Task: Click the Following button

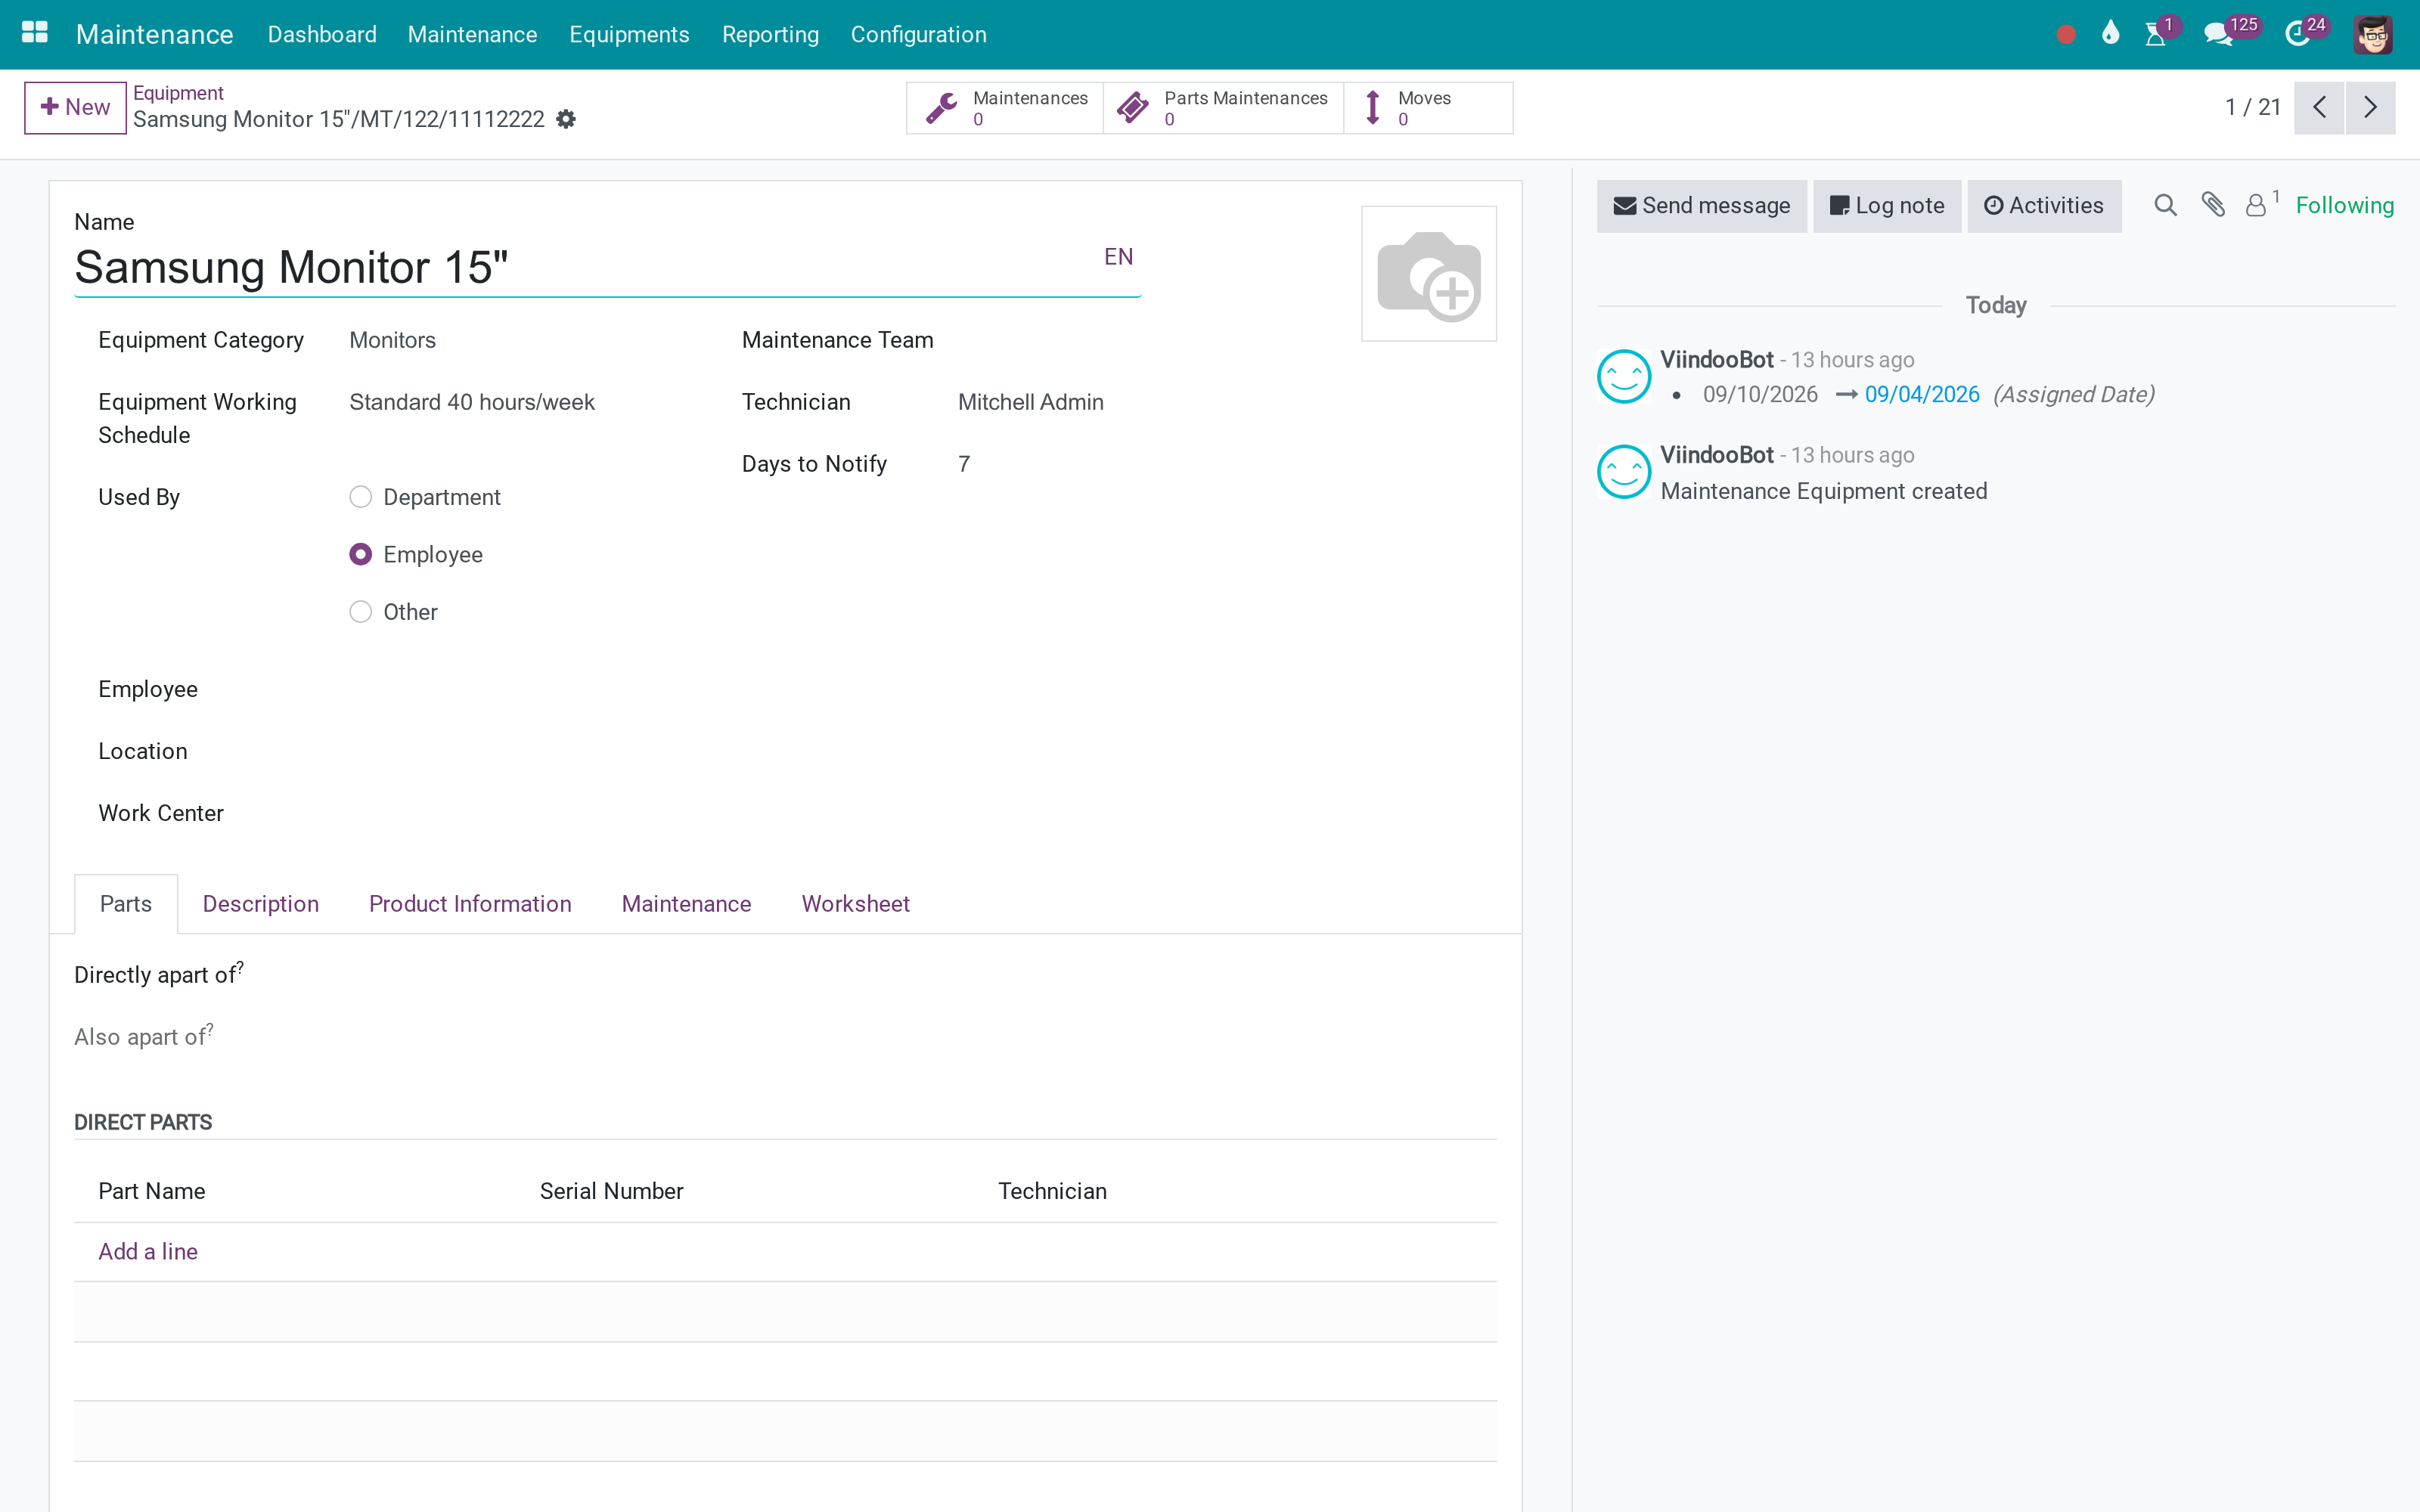Action: (x=2344, y=206)
